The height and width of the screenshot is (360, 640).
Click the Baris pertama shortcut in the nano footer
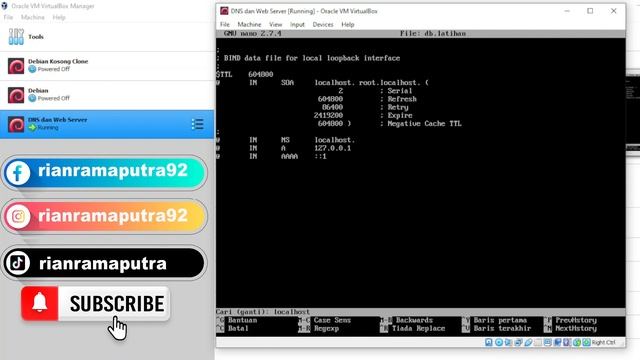pos(495,320)
